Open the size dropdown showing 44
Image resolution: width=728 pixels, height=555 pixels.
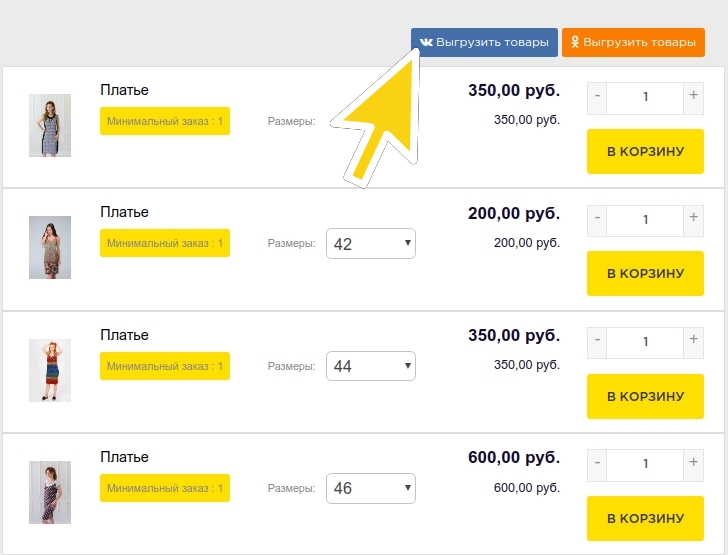pos(370,366)
